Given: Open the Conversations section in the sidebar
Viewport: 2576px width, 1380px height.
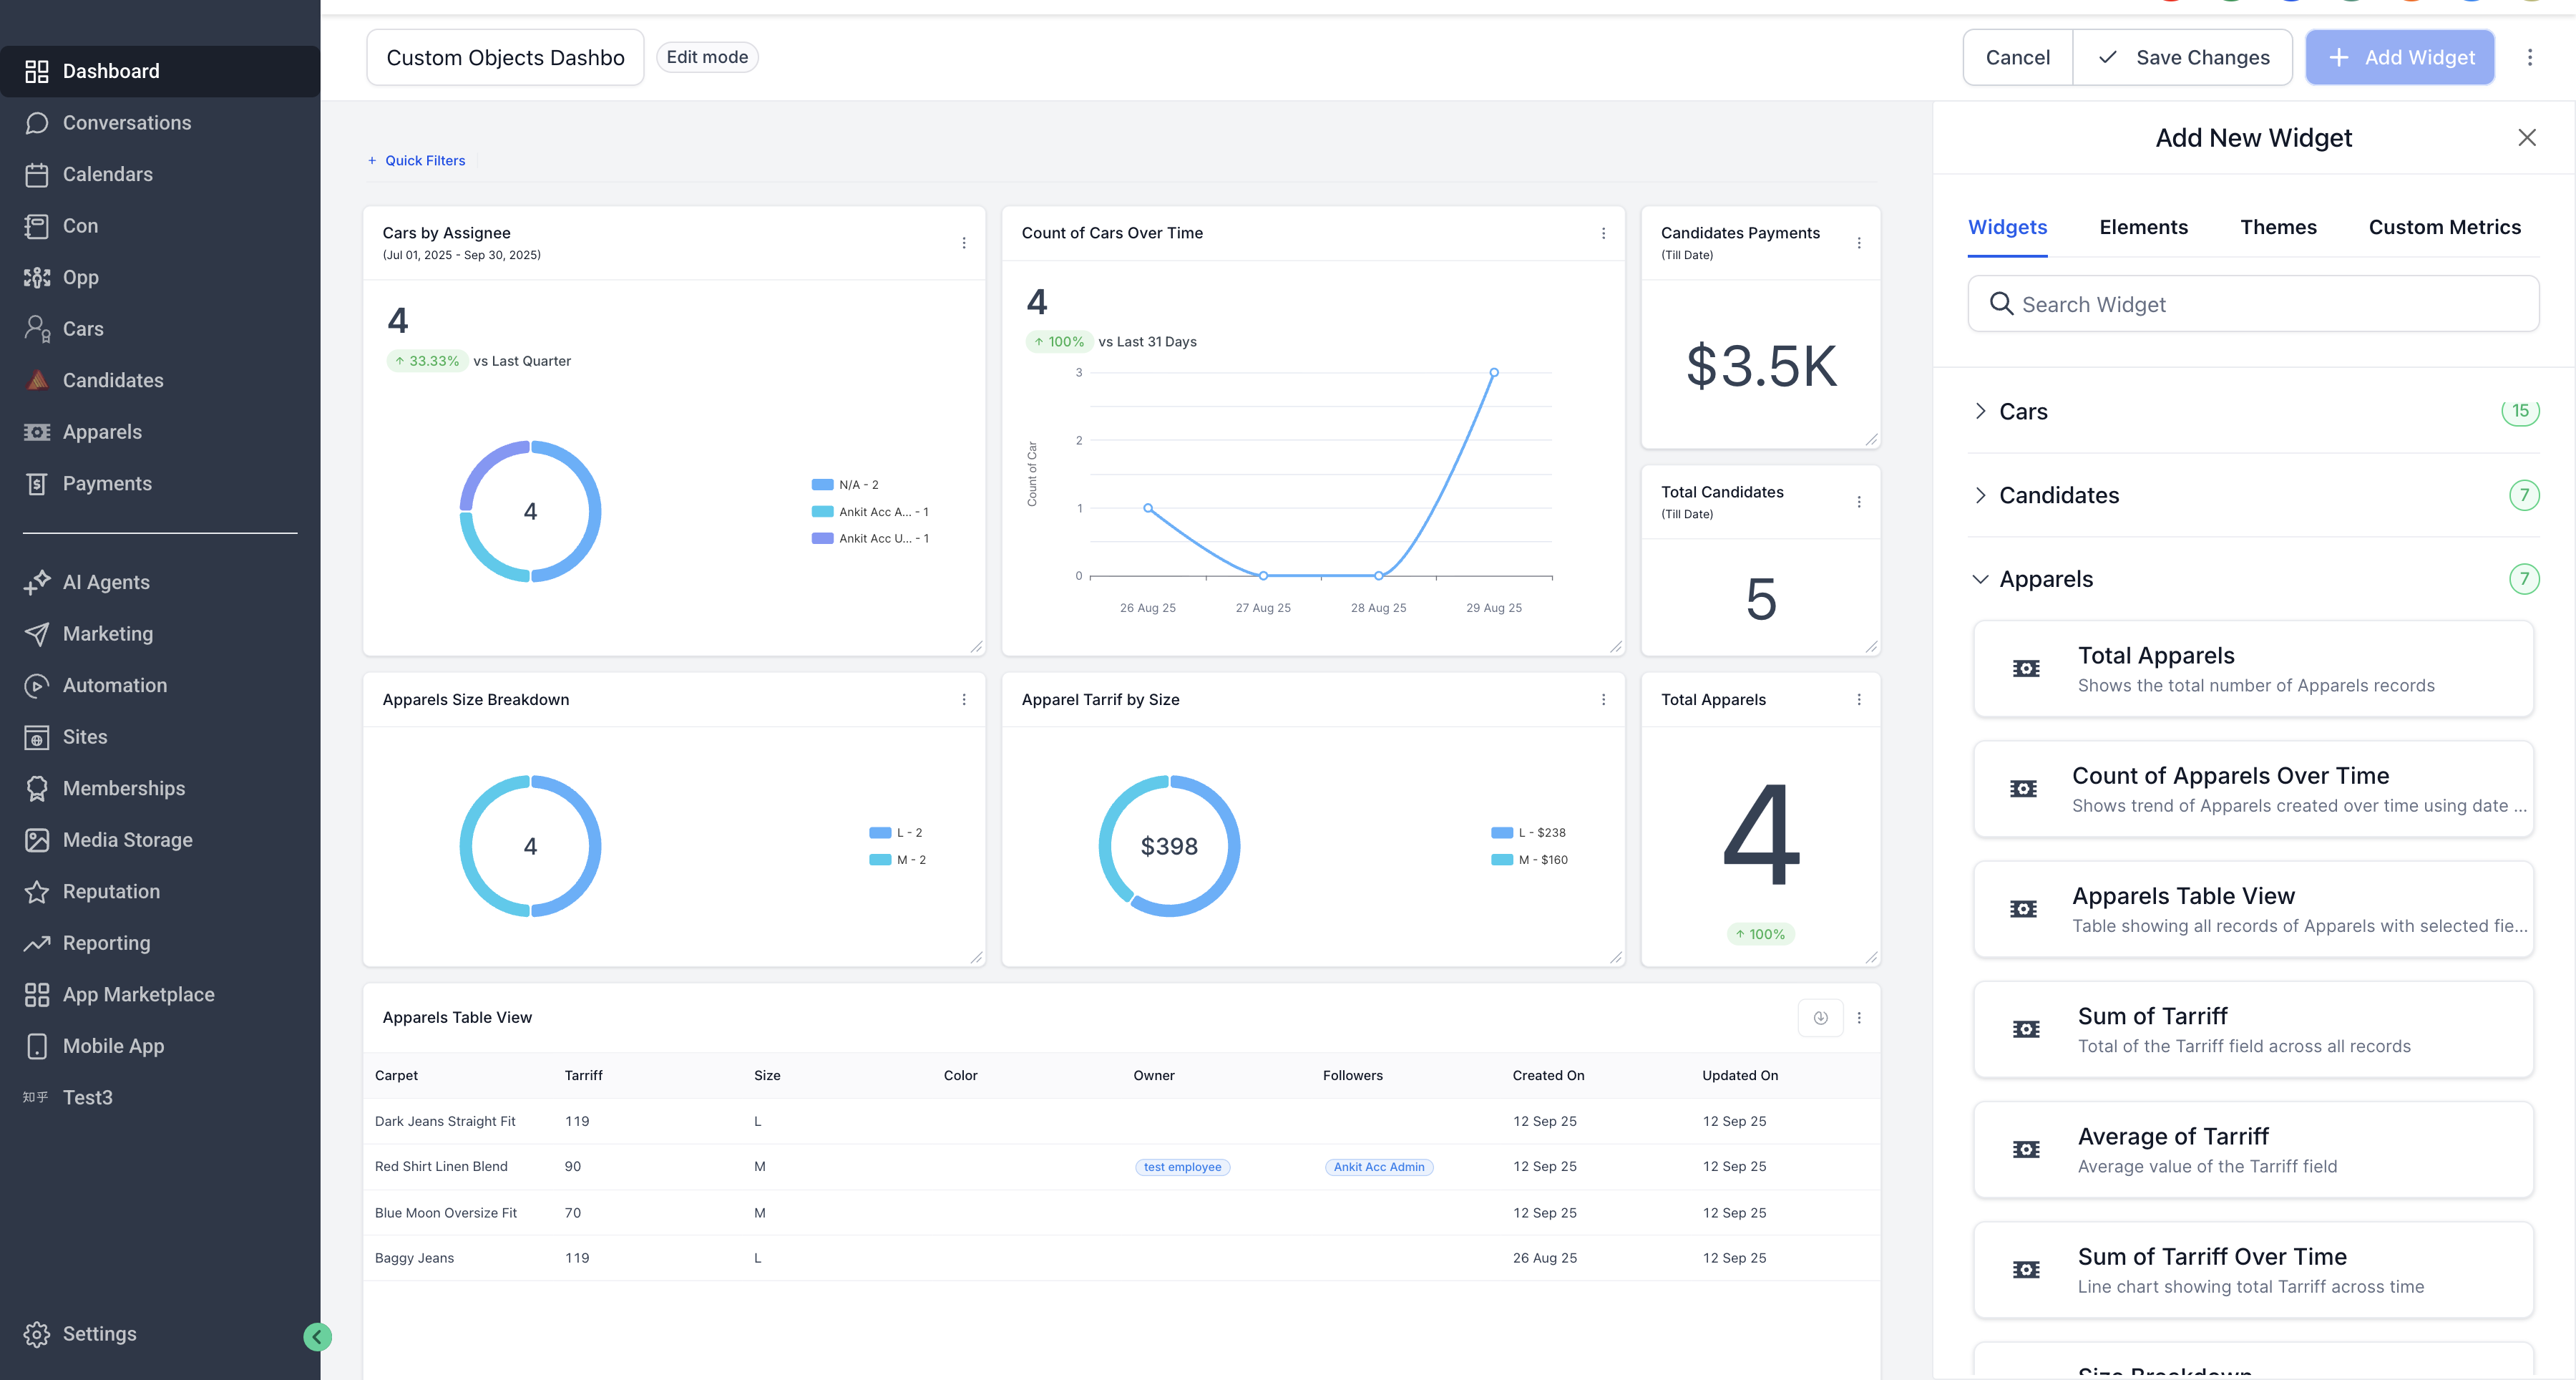Looking at the screenshot, I should [127, 122].
